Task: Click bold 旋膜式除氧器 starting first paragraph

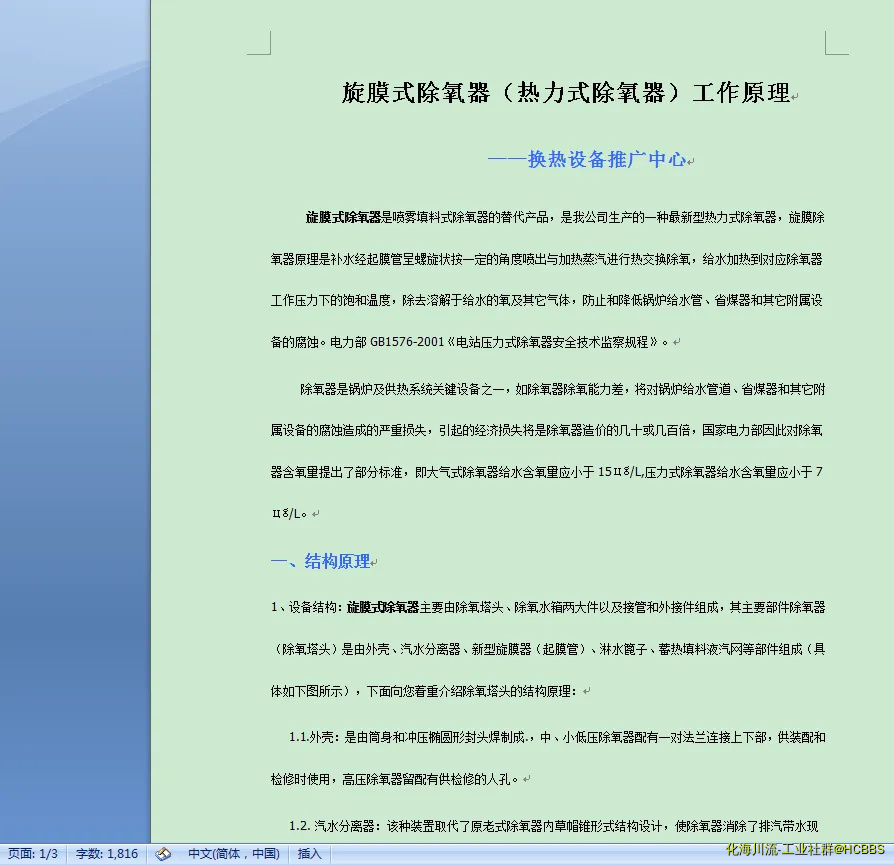Action: 343,217
